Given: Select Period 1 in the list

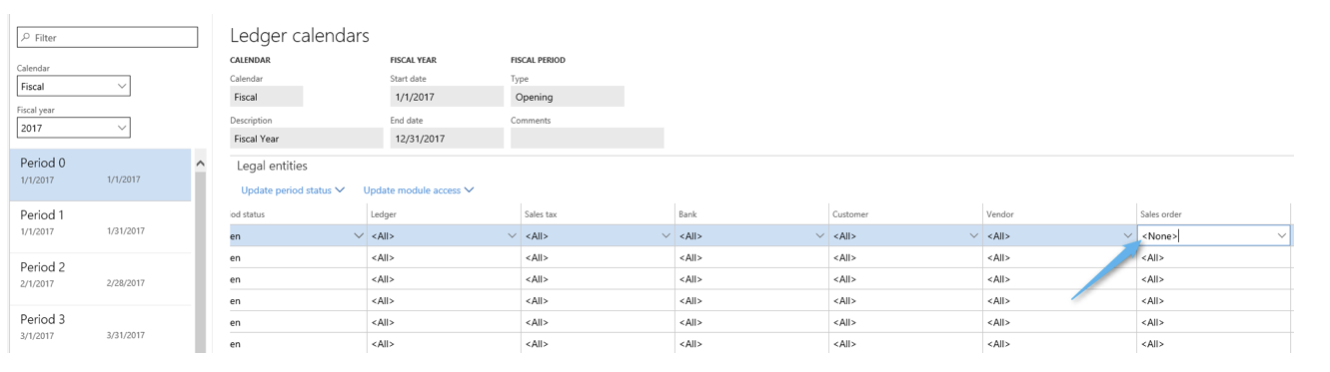Looking at the screenshot, I should (x=100, y=227).
